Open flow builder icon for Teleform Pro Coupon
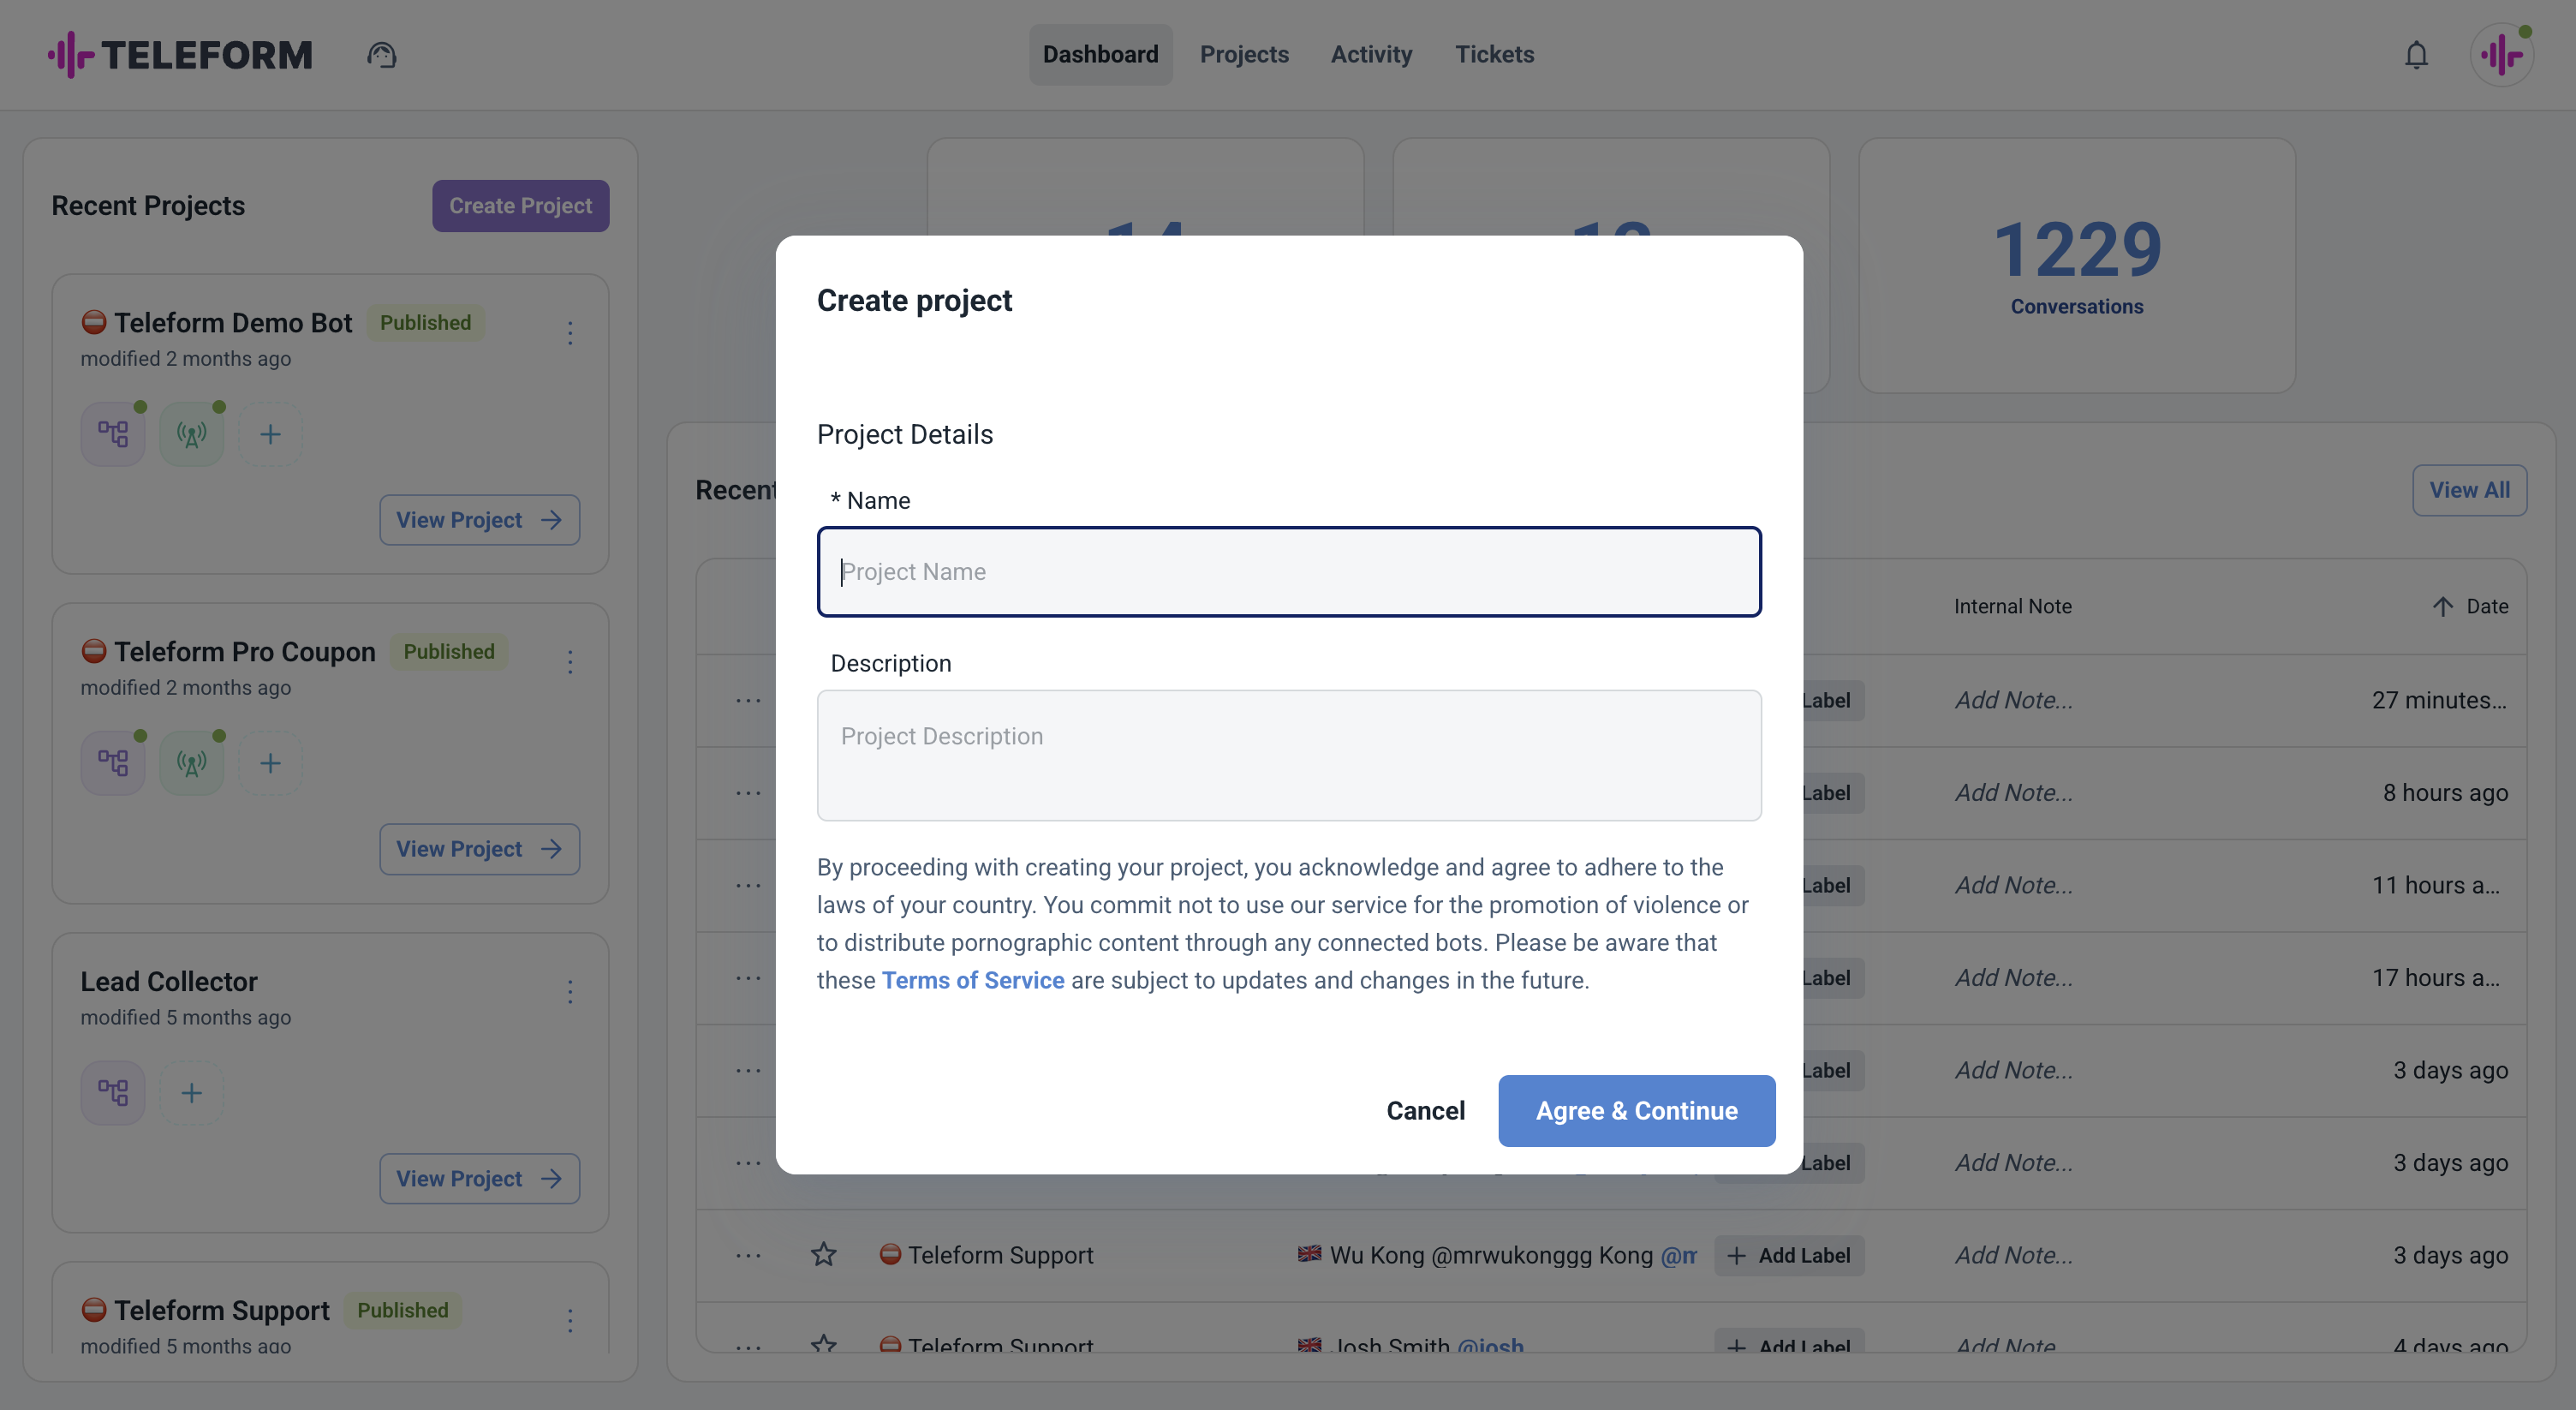The height and width of the screenshot is (1410, 2576). pos(113,763)
